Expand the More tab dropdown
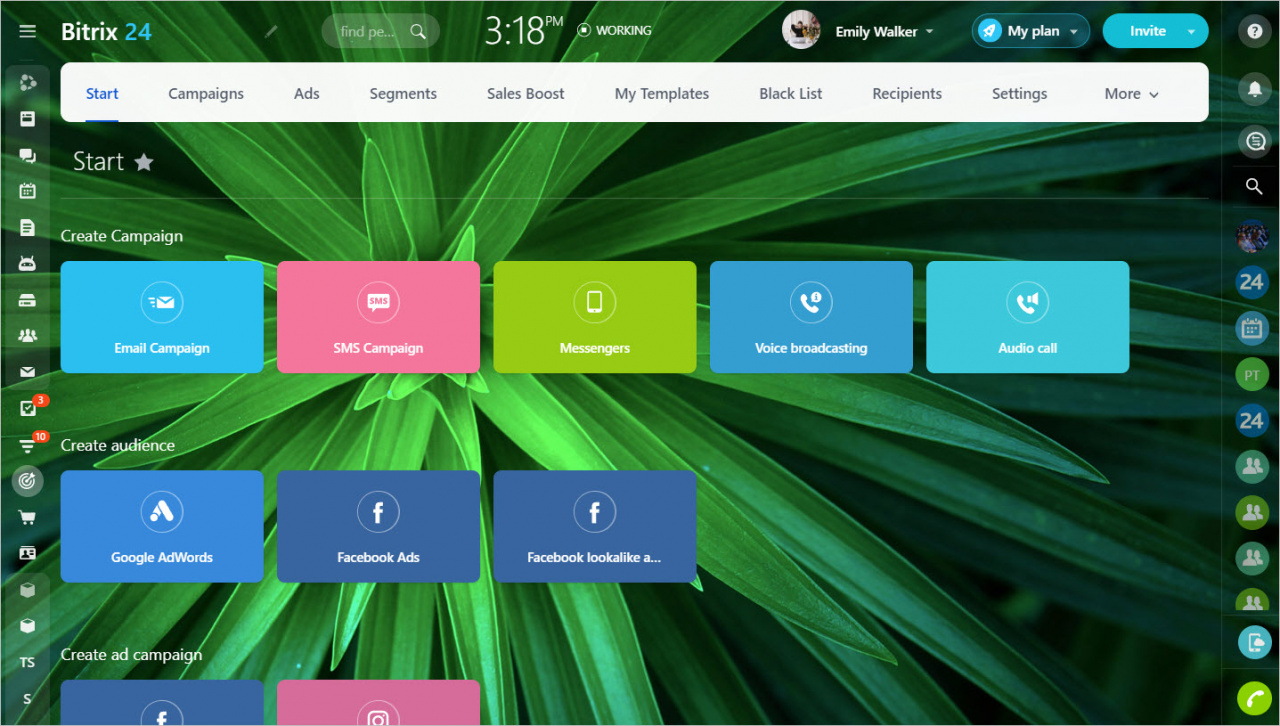Screen dimensions: 1280x726 (1132, 93)
